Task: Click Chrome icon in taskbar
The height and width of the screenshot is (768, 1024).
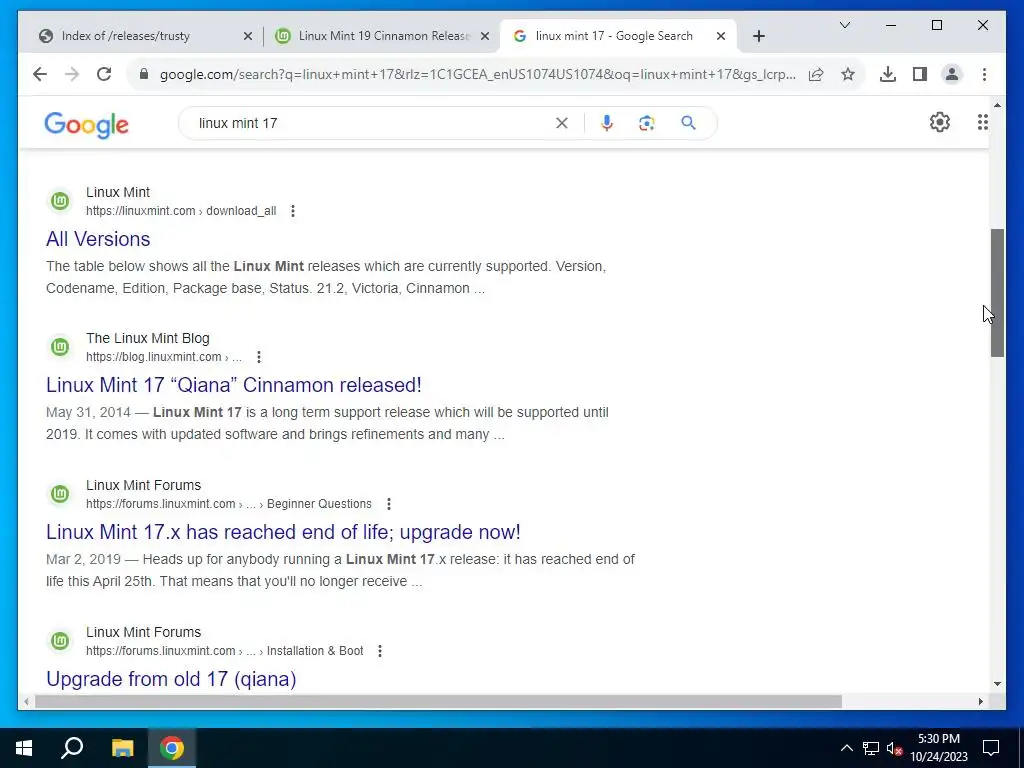Action: pyautogui.click(x=172, y=748)
